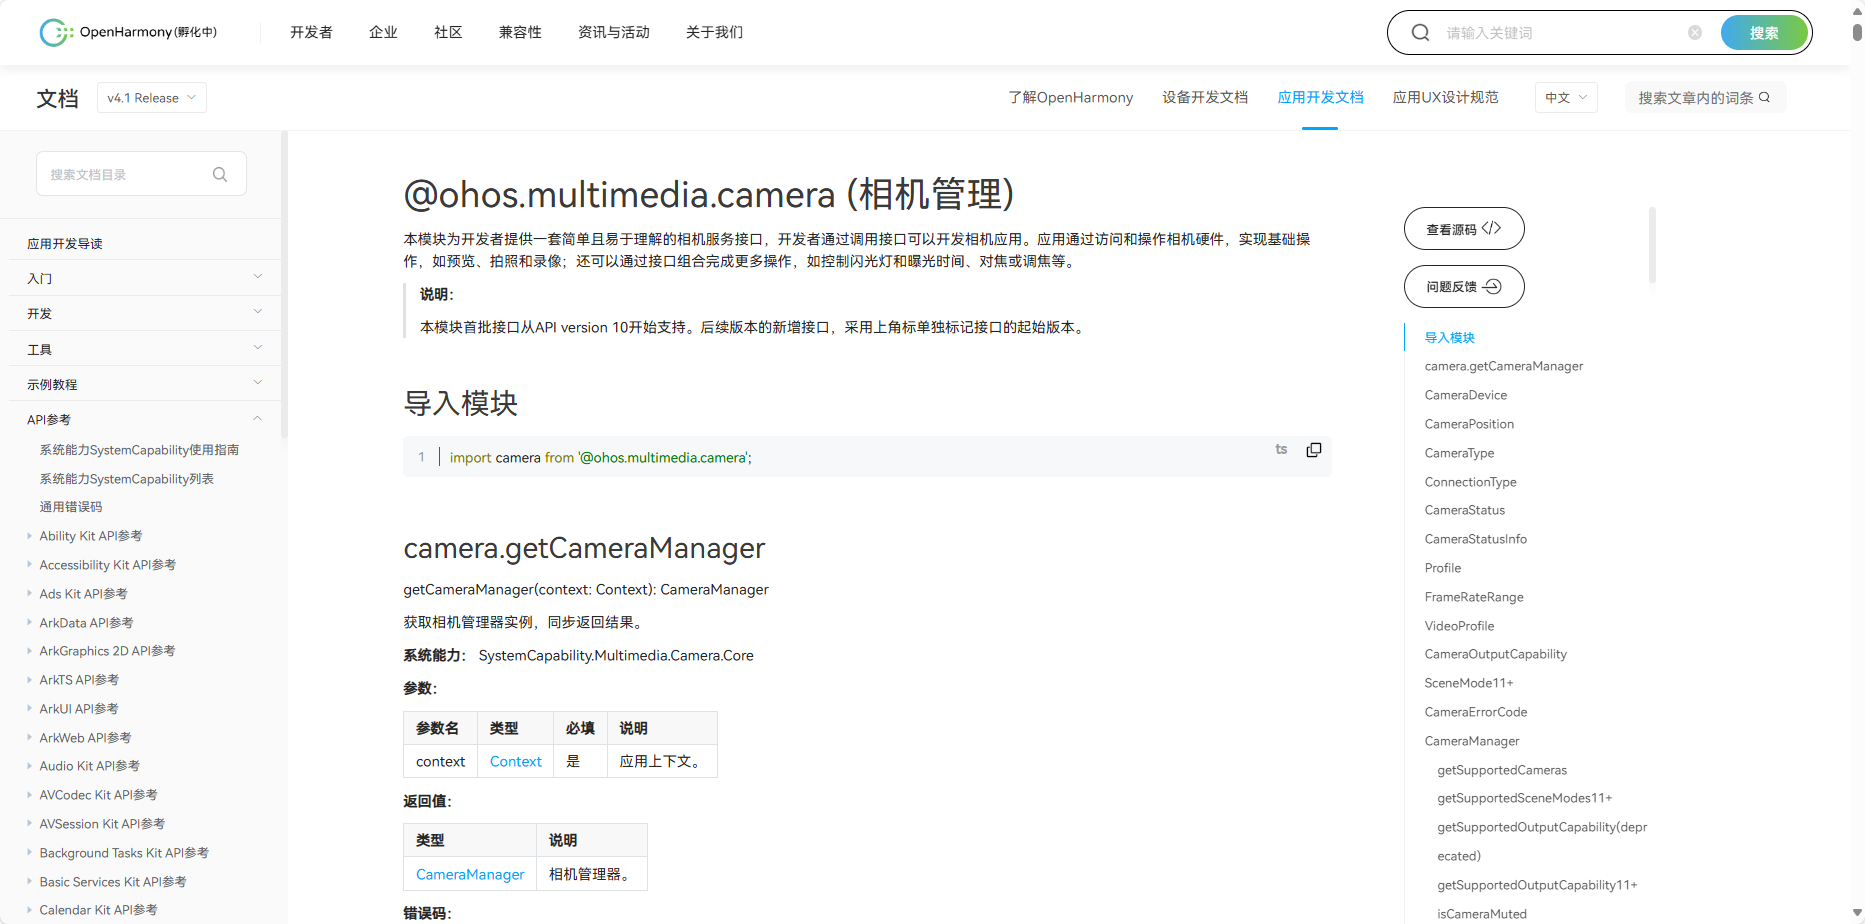Jump to SceneMode11+ in outline
This screenshot has width=1865, height=924.
pos(1469,683)
